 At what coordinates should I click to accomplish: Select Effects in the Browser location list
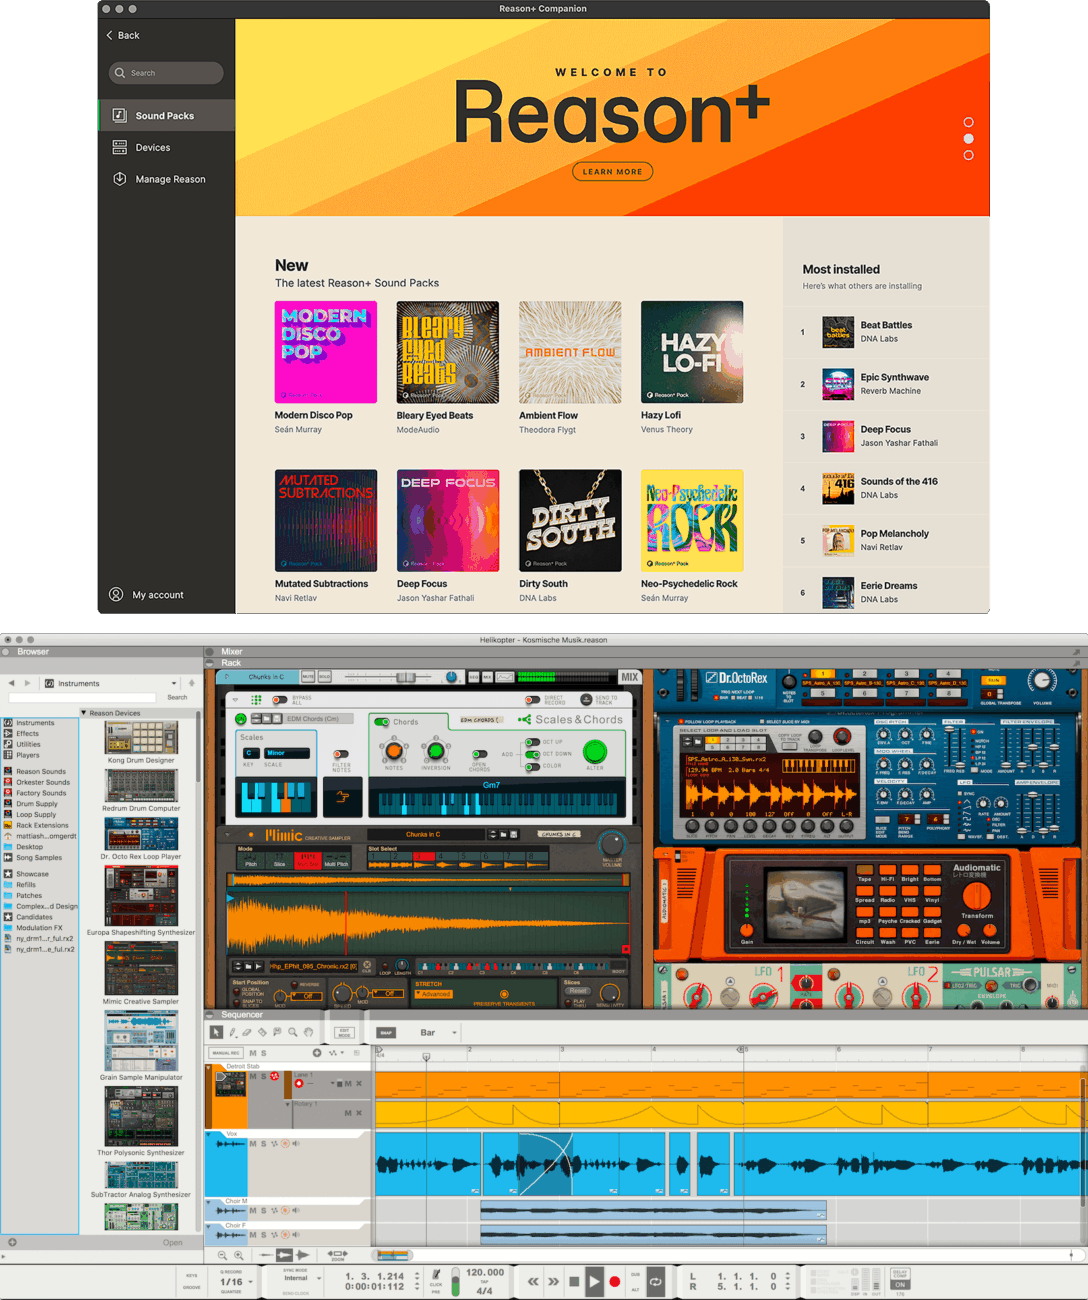(x=27, y=734)
